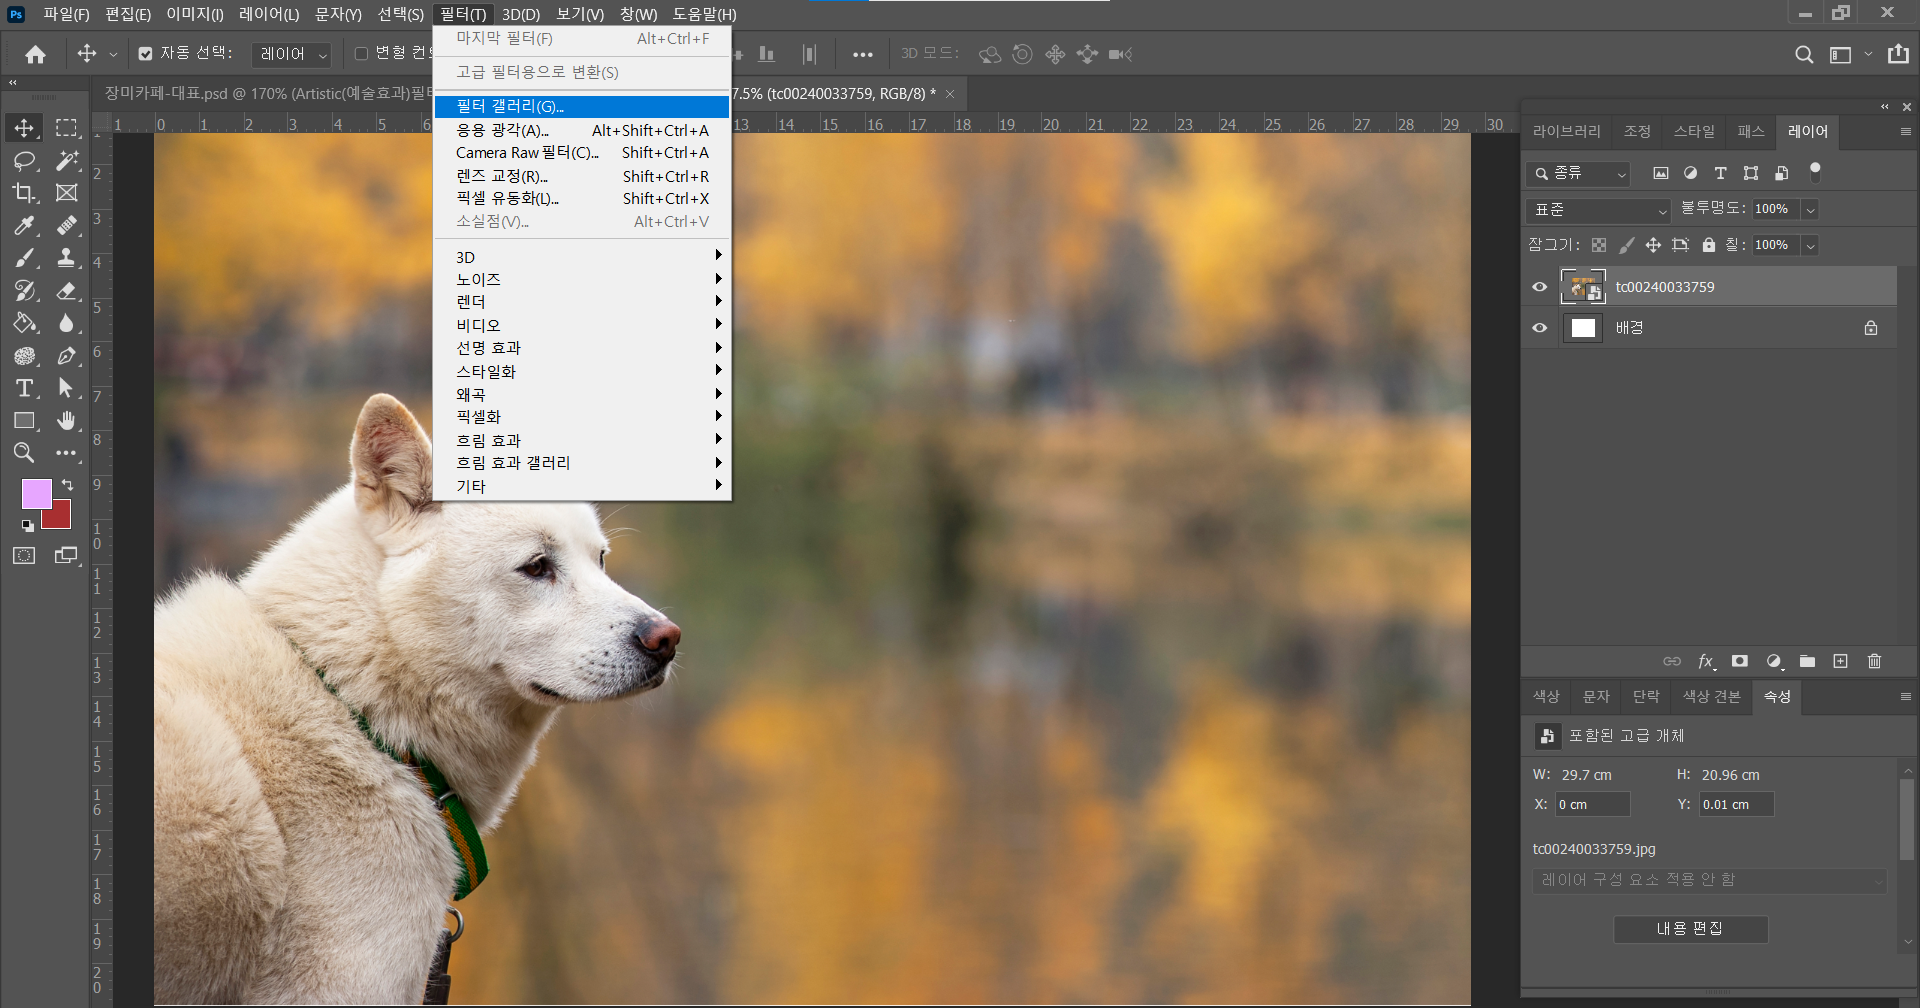Switch to the 조정 panel tab
The image size is (1920, 1008).
pos(1637,131)
